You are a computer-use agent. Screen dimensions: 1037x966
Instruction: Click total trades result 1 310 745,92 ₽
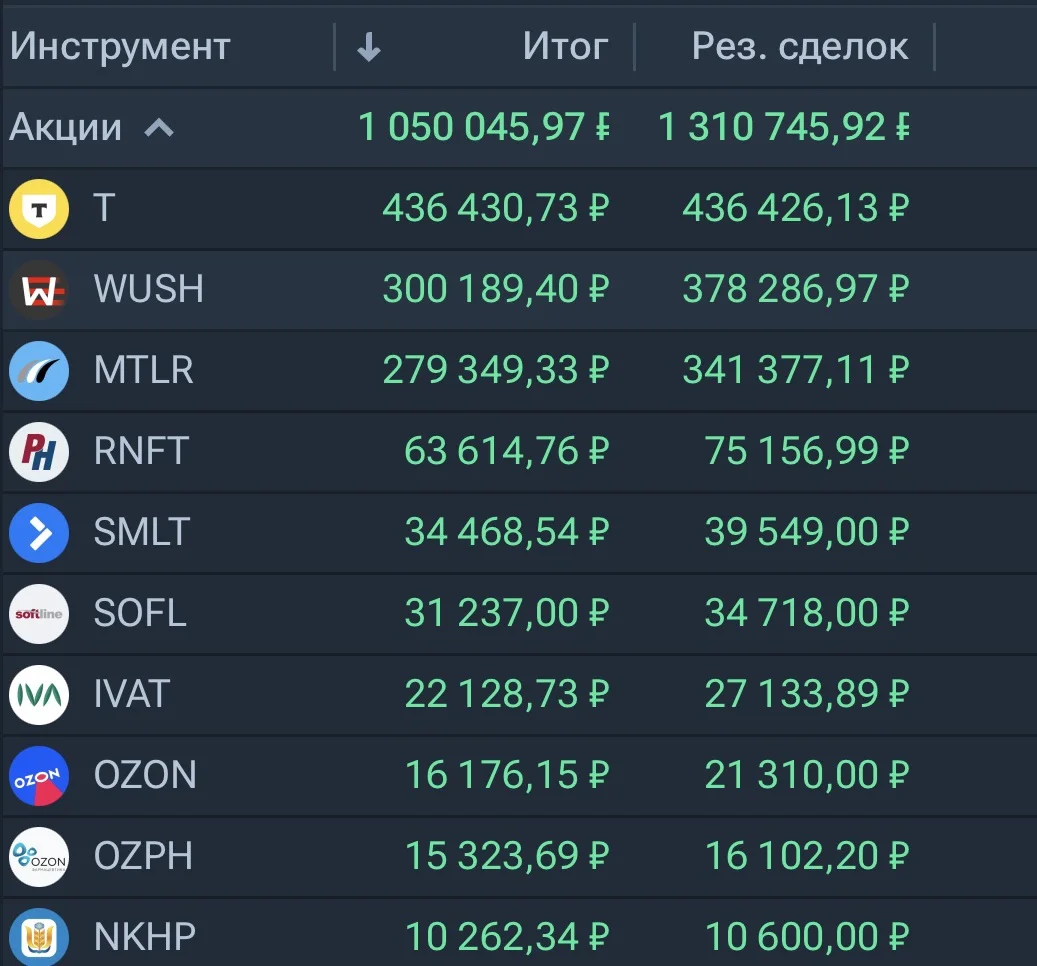(784, 127)
